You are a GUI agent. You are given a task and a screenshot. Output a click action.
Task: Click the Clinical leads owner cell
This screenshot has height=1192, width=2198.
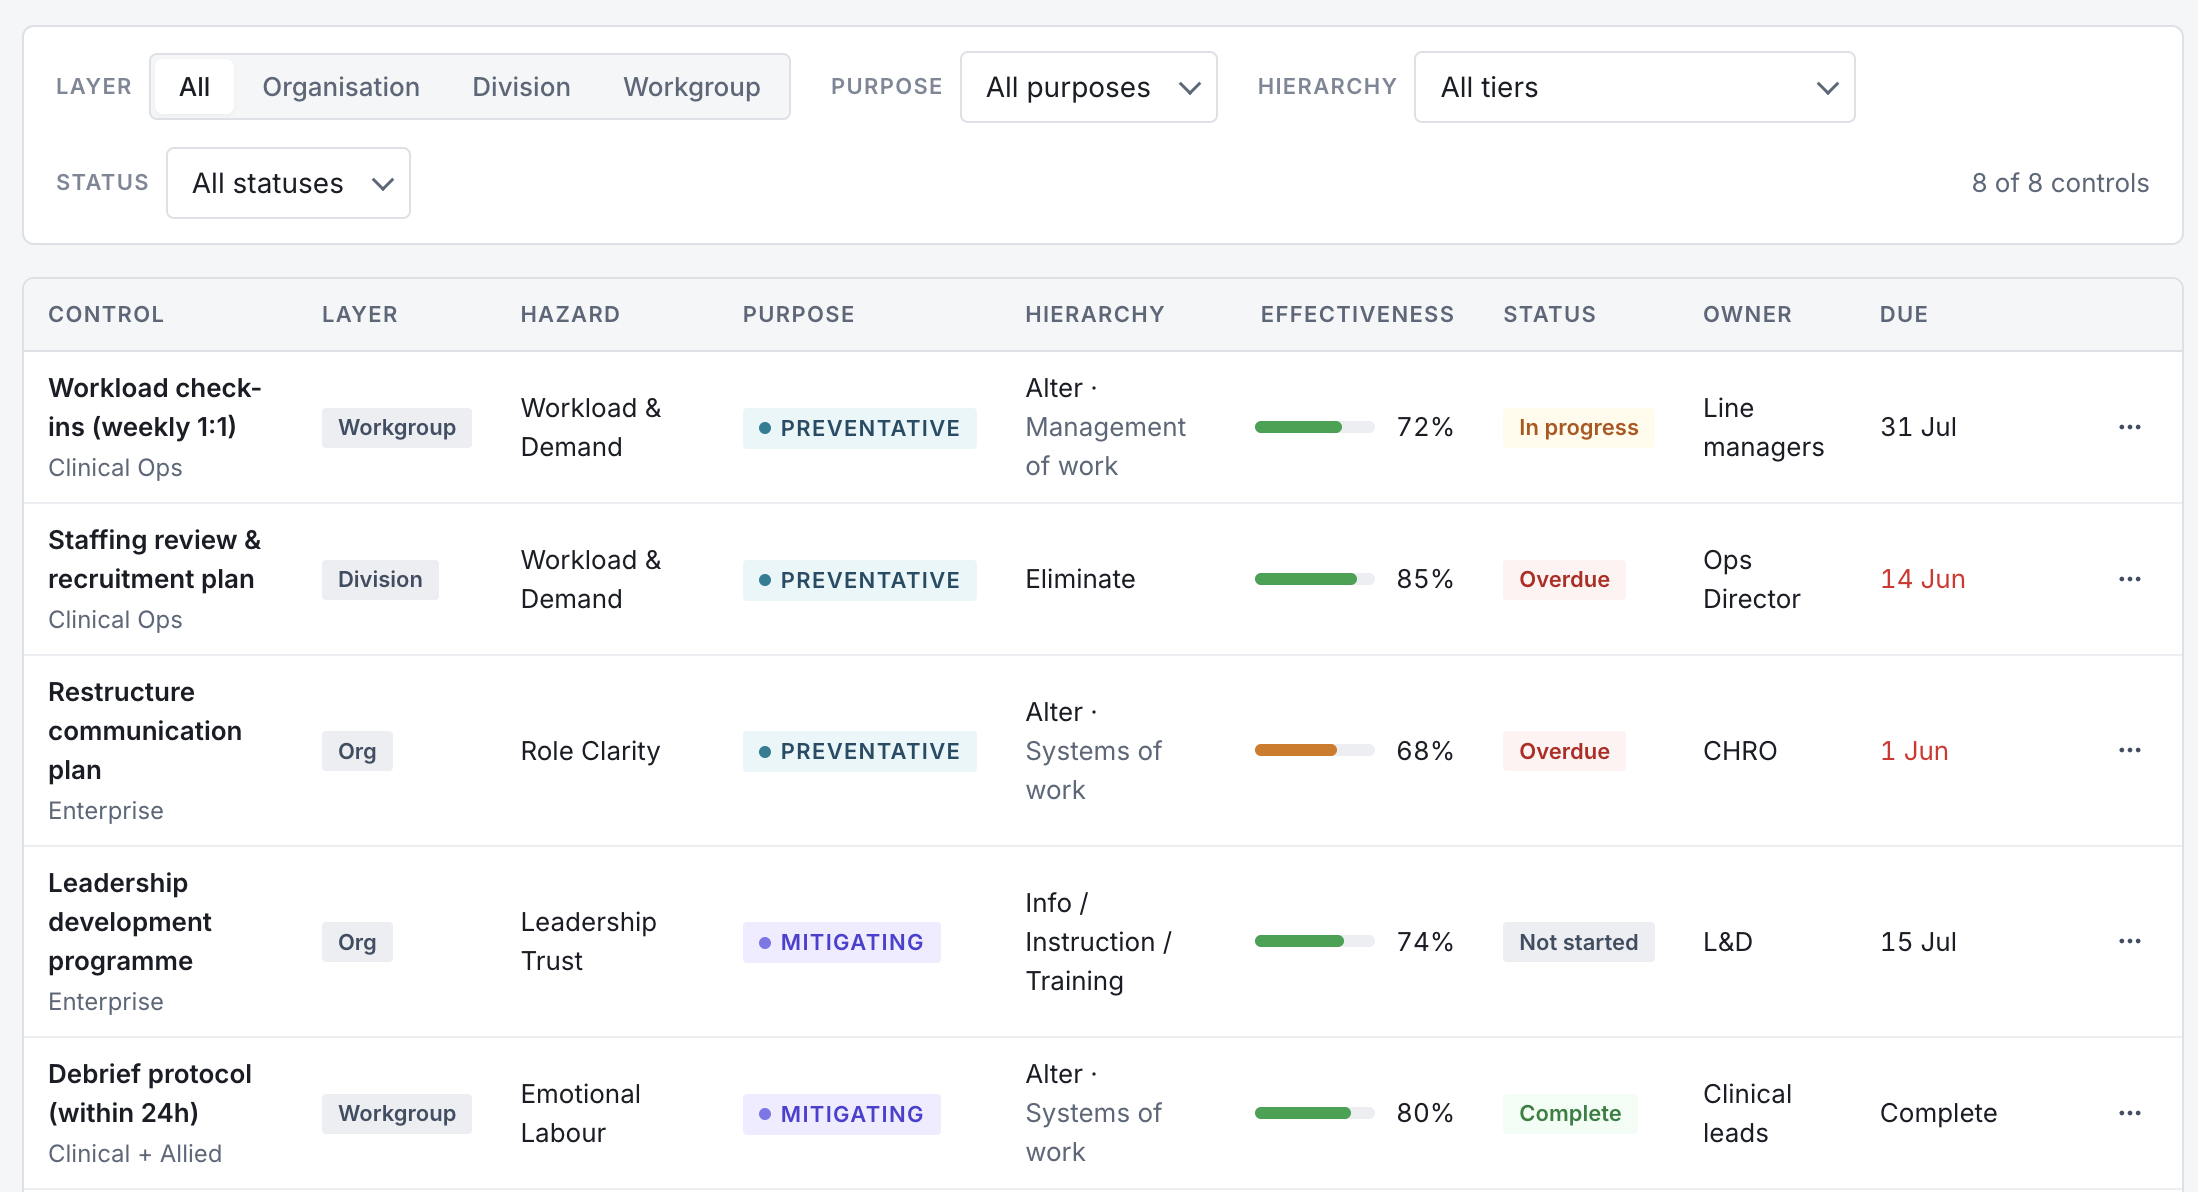point(1748,1113)
